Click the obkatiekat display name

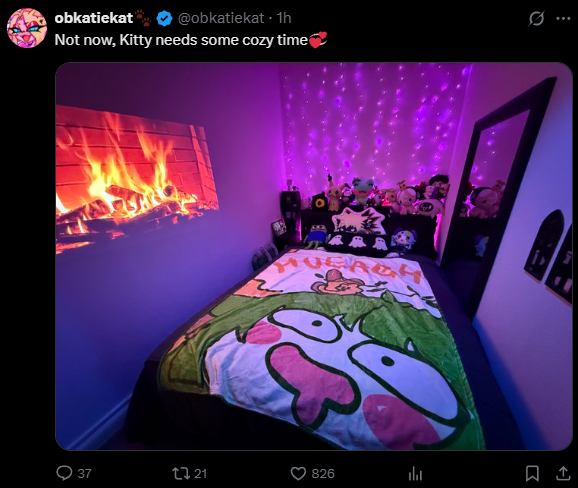click(94, 18)
